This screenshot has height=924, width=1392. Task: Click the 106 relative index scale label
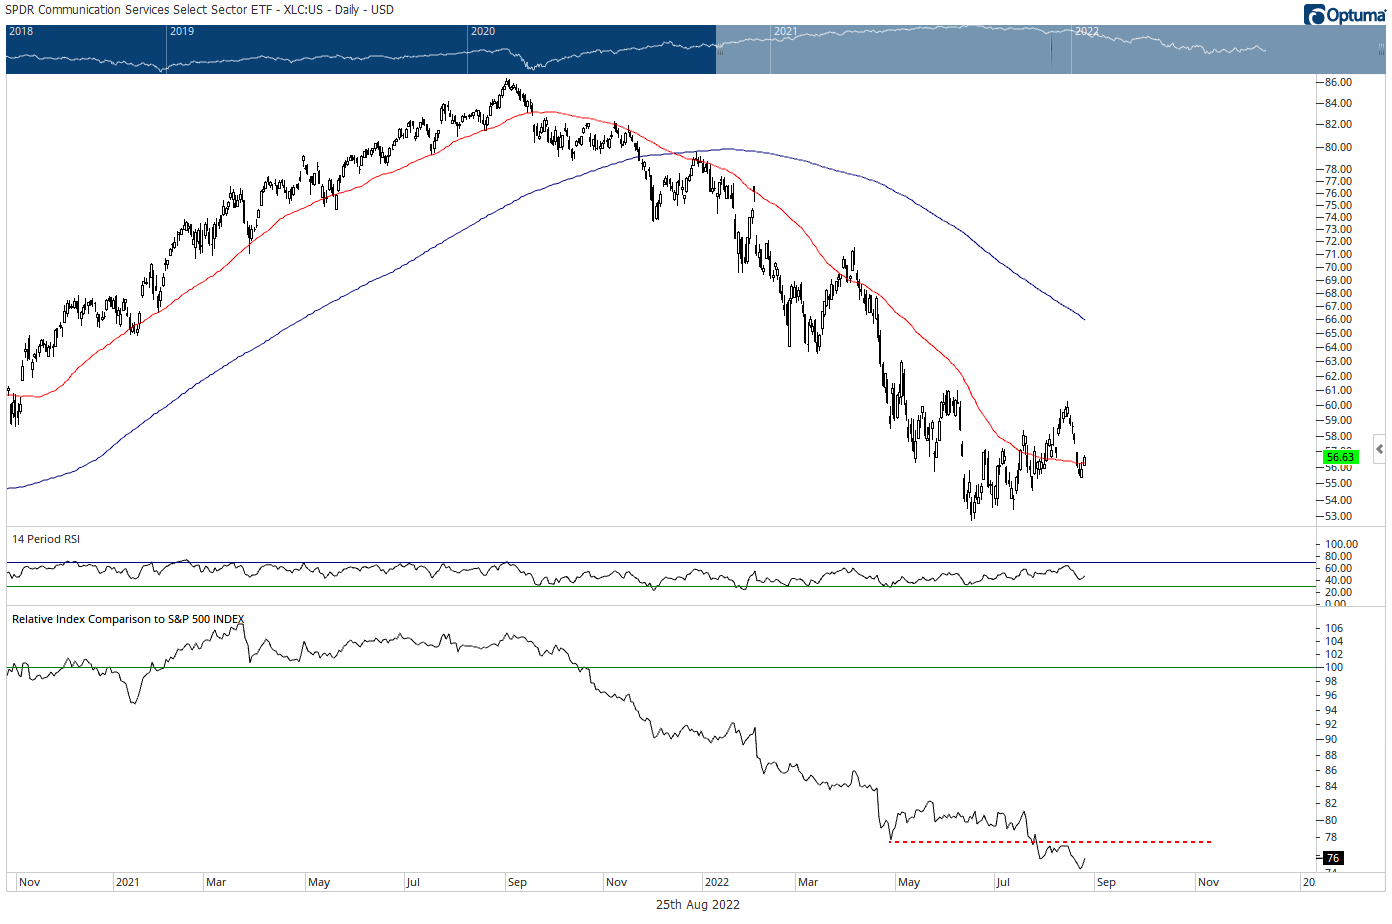(1334, 628)
